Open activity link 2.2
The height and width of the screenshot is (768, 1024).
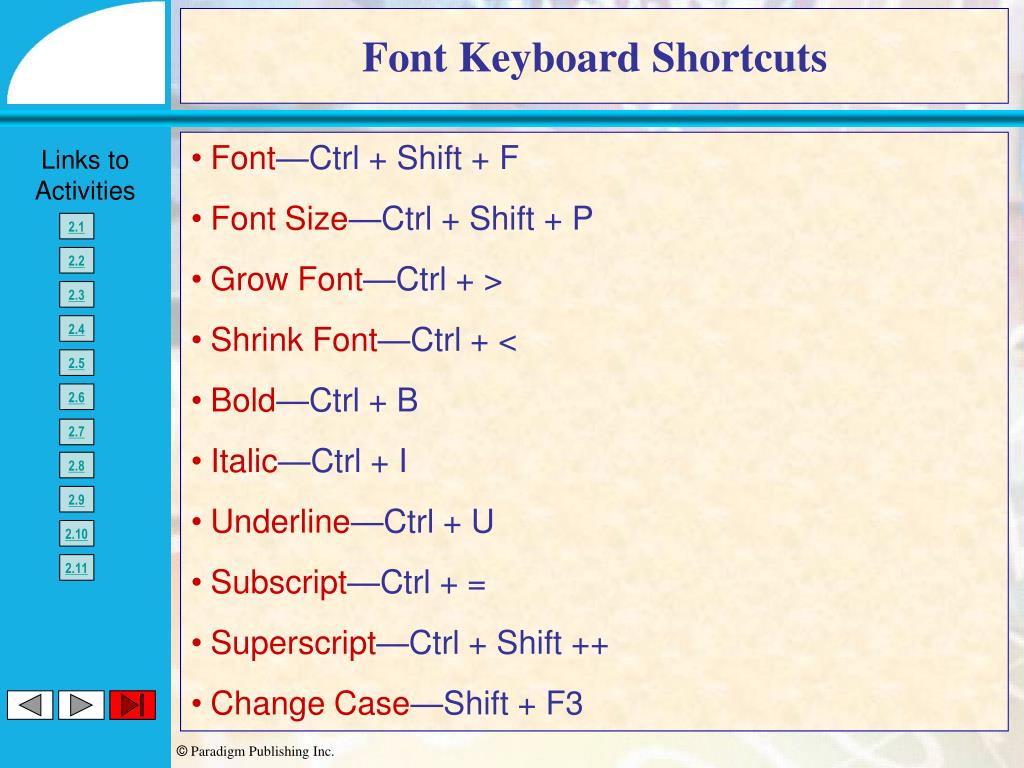tap(76, 261)
